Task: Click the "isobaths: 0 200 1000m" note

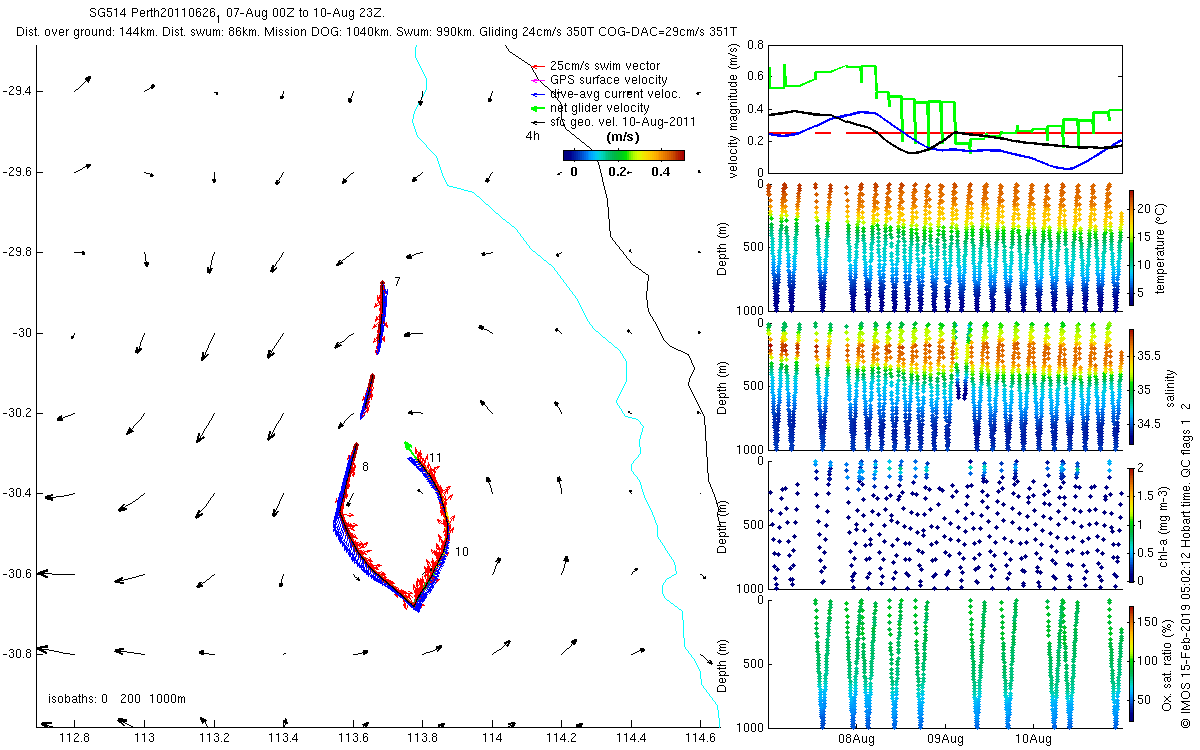Action: (117, 698)
